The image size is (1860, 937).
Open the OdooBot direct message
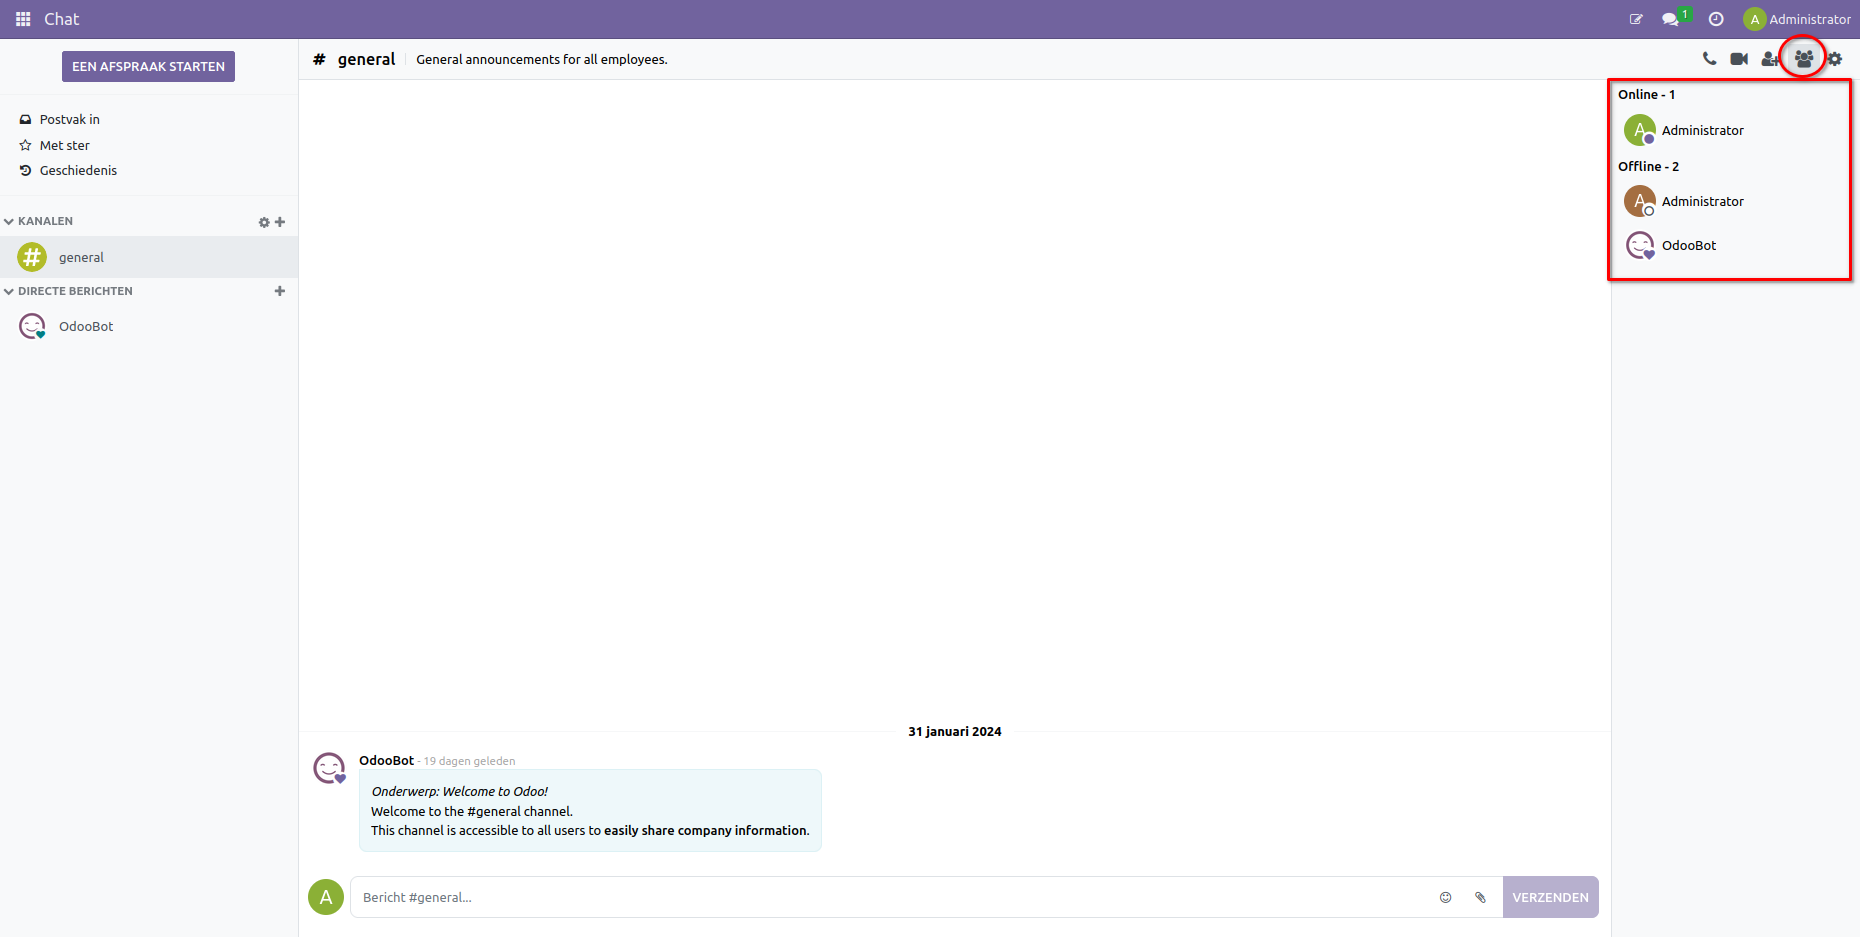[85, 325]
